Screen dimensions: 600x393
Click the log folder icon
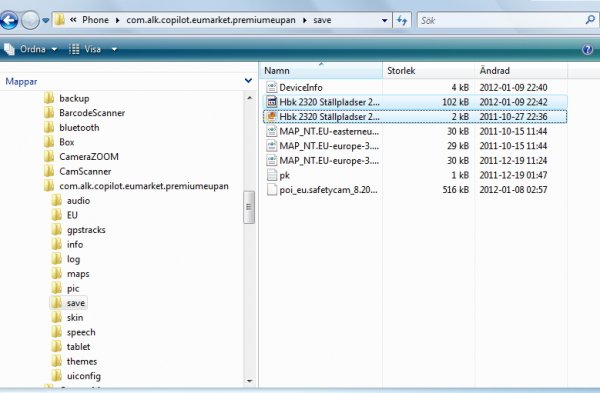tap(56, 259)
